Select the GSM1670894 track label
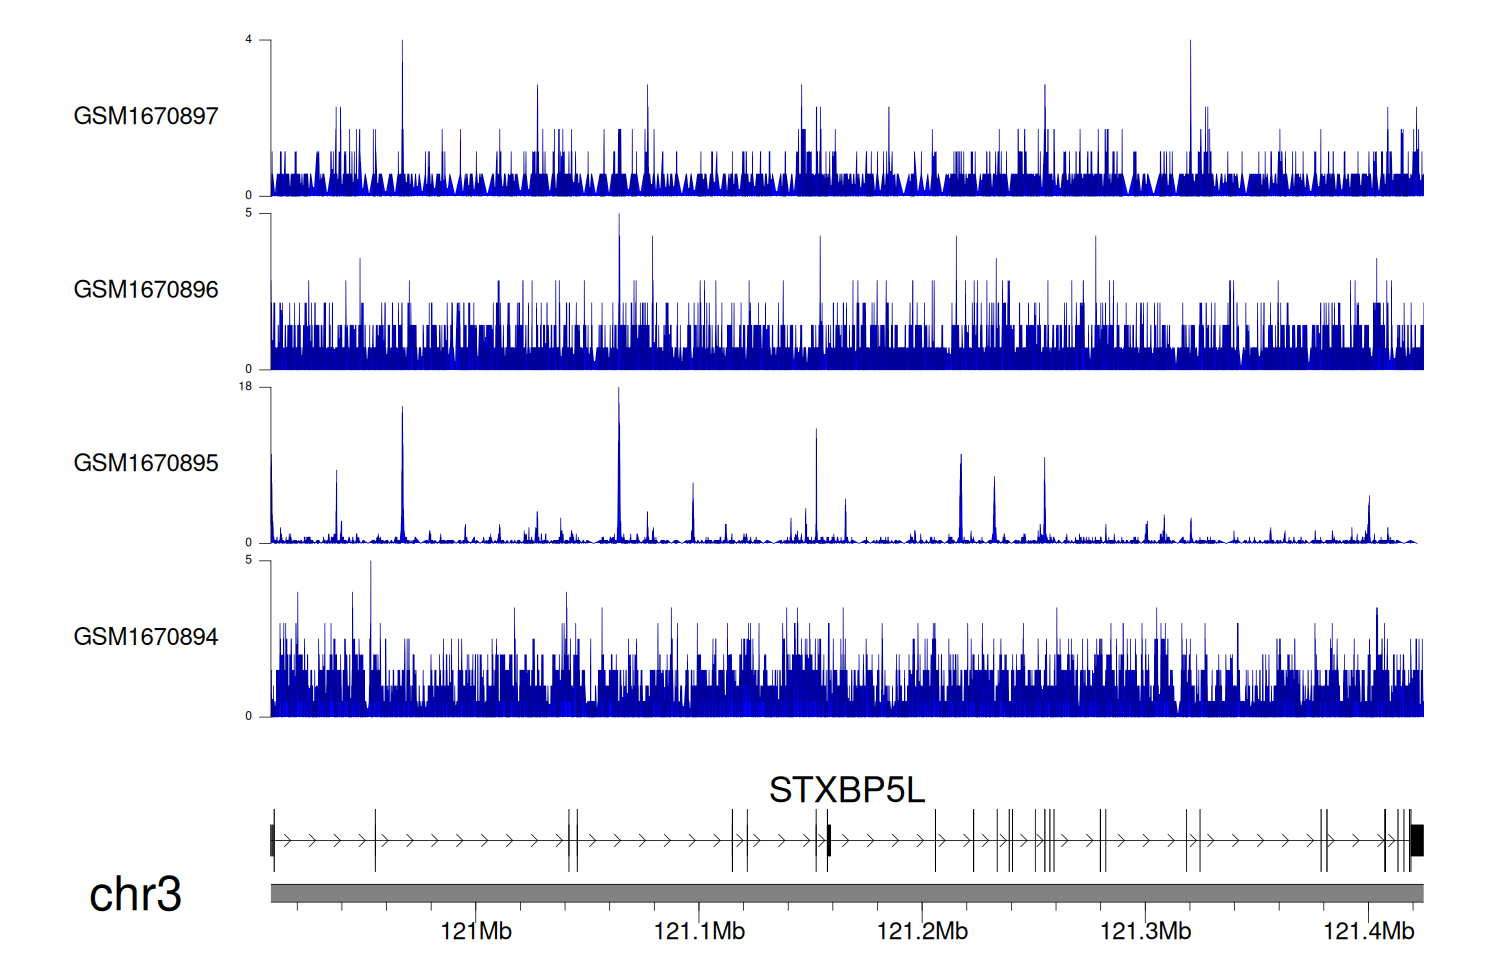Image resolution: width=1500 pixels, height=980 pixels. coord(146,637)
